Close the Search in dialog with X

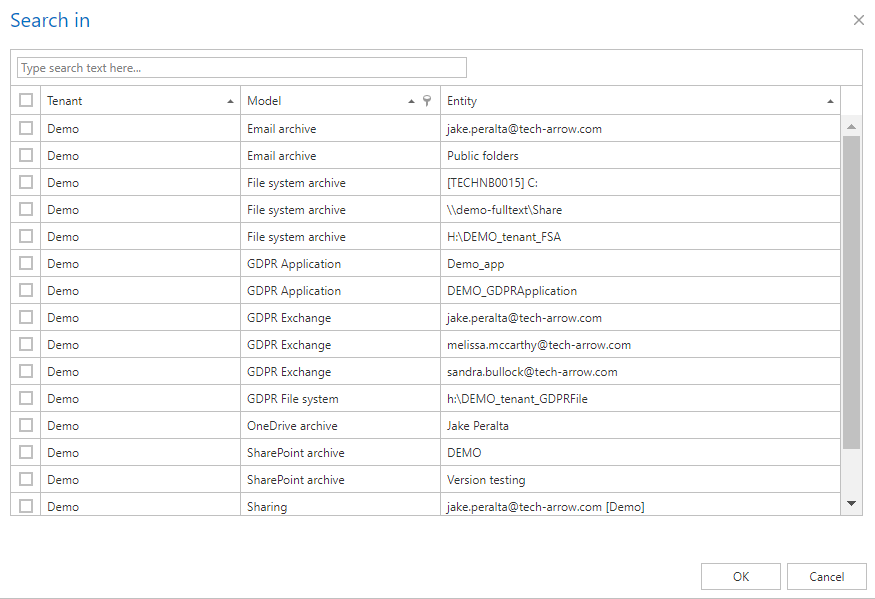(858, 20)
